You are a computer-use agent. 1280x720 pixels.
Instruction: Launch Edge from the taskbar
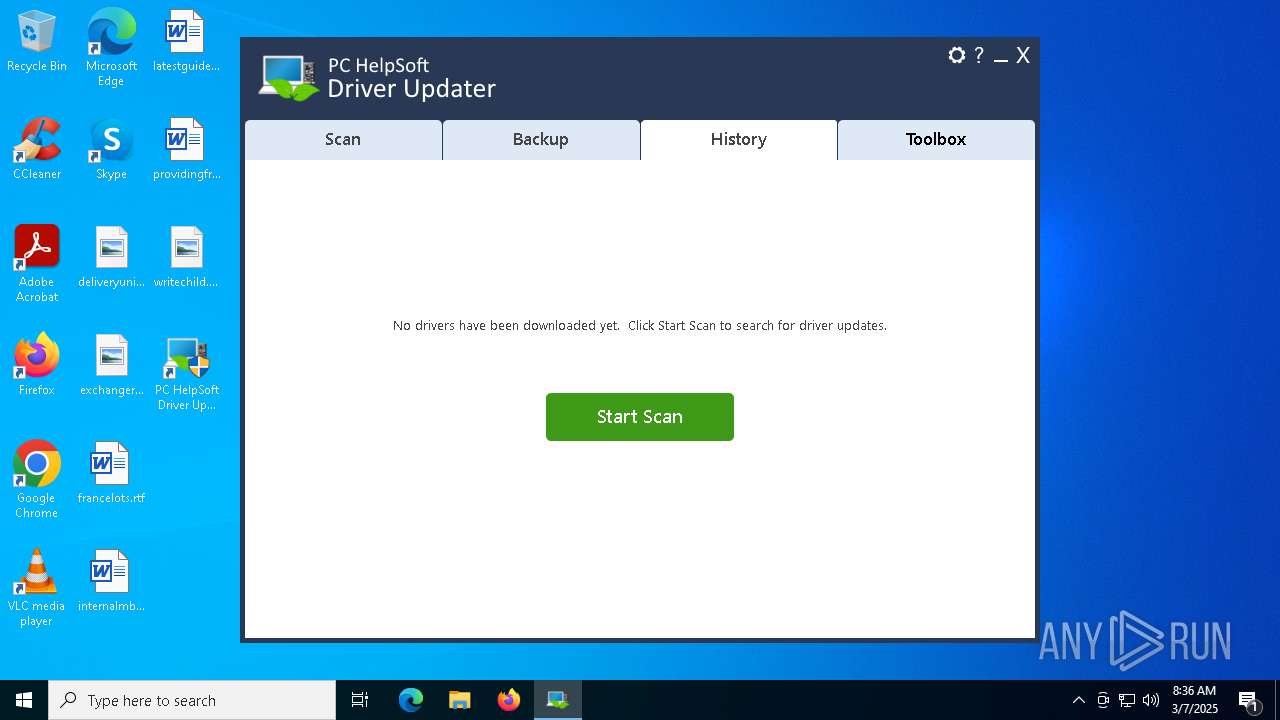(411, 700)
